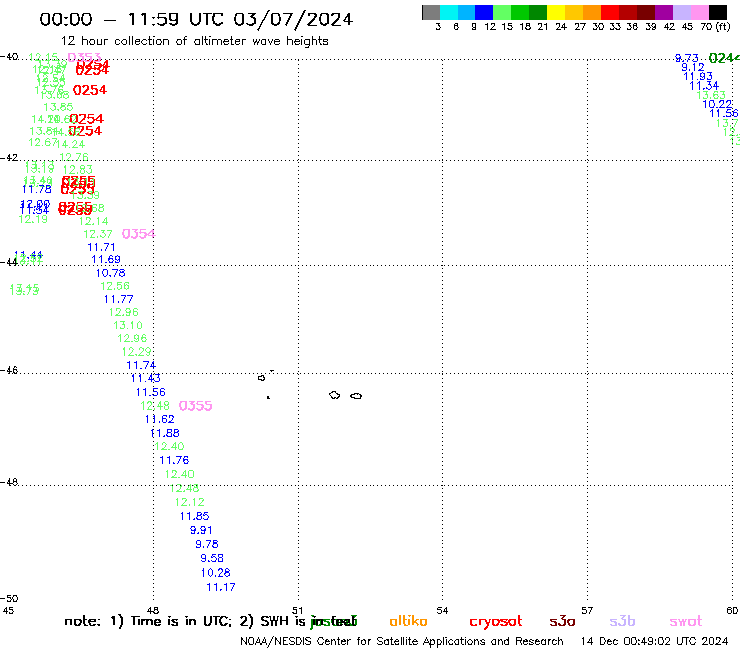Click the bright red 33 ft legend swatch
This screenshot has width=740, height=650.
[610, 12]
